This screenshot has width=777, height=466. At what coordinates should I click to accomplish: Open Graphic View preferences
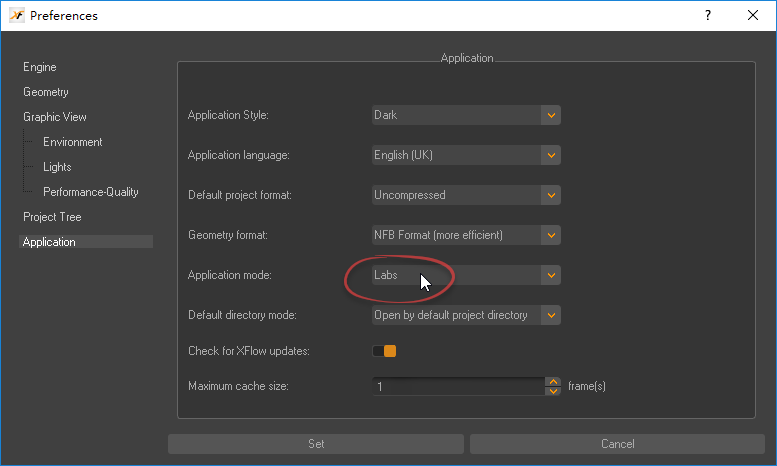55,117
